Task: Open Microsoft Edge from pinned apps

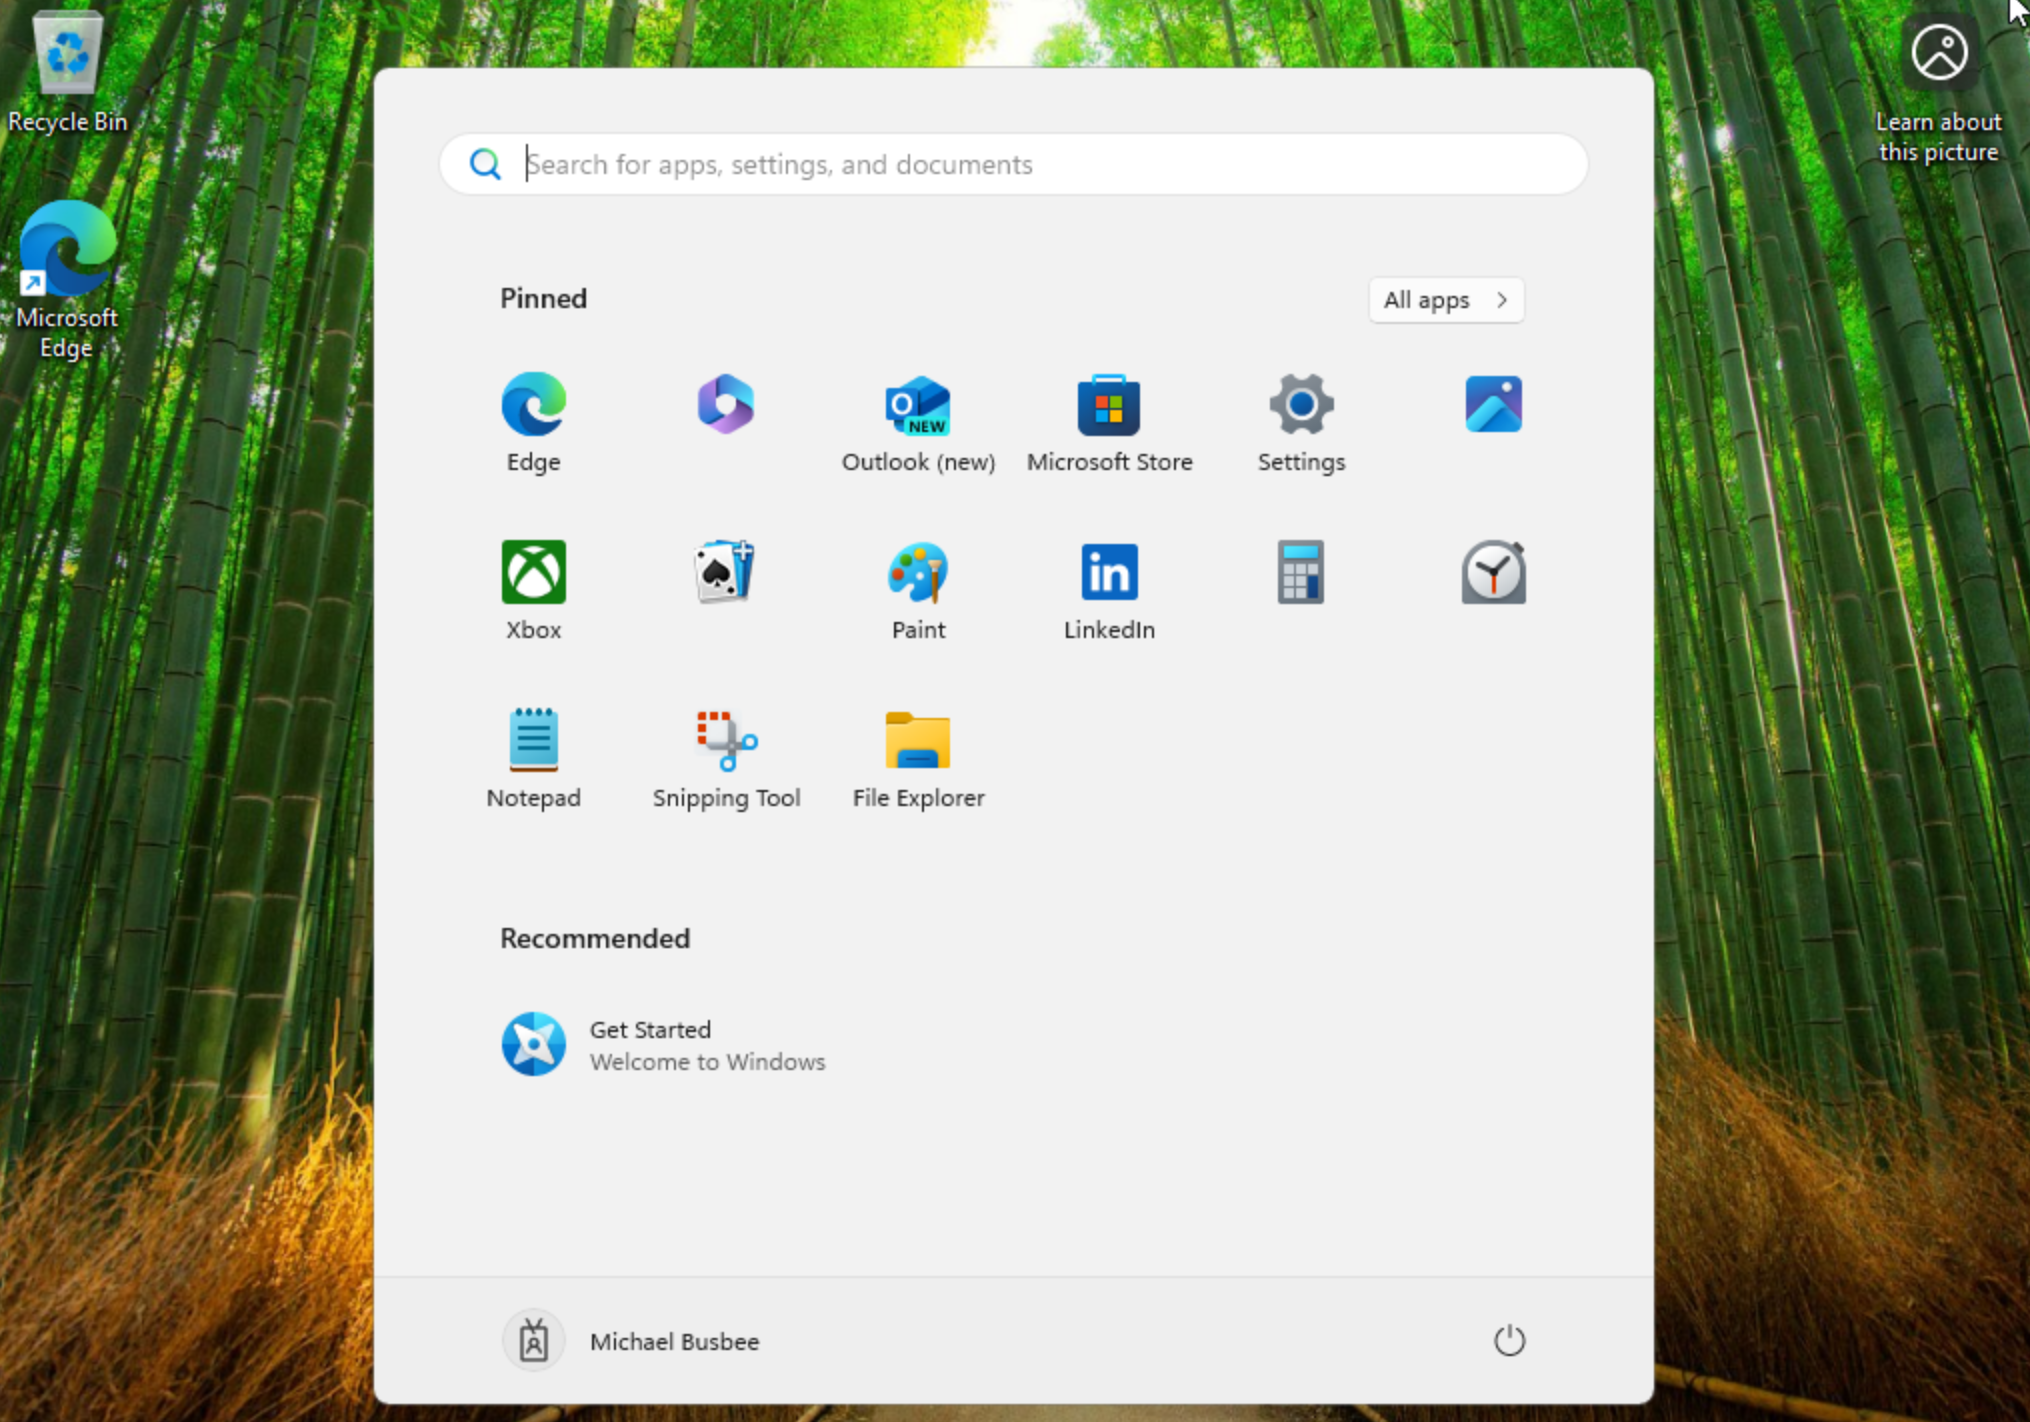Action: (533, 420)
